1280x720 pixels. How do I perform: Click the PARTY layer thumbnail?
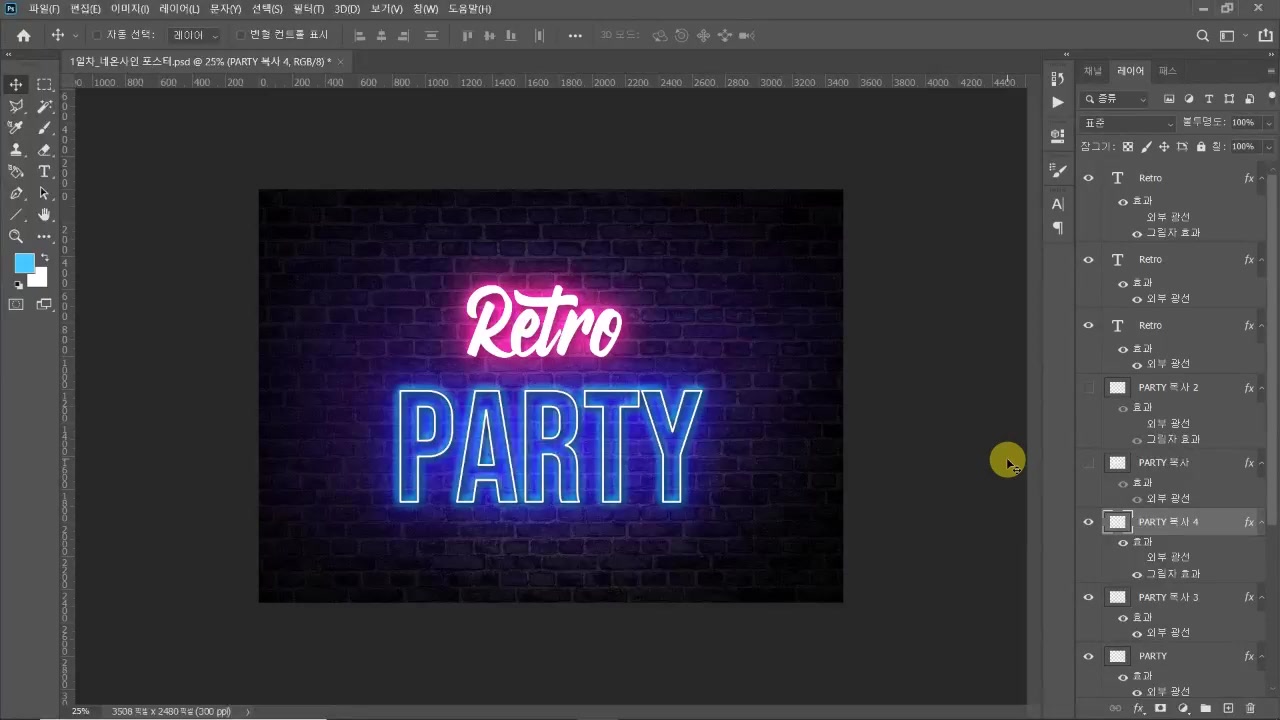[1118, 657]
